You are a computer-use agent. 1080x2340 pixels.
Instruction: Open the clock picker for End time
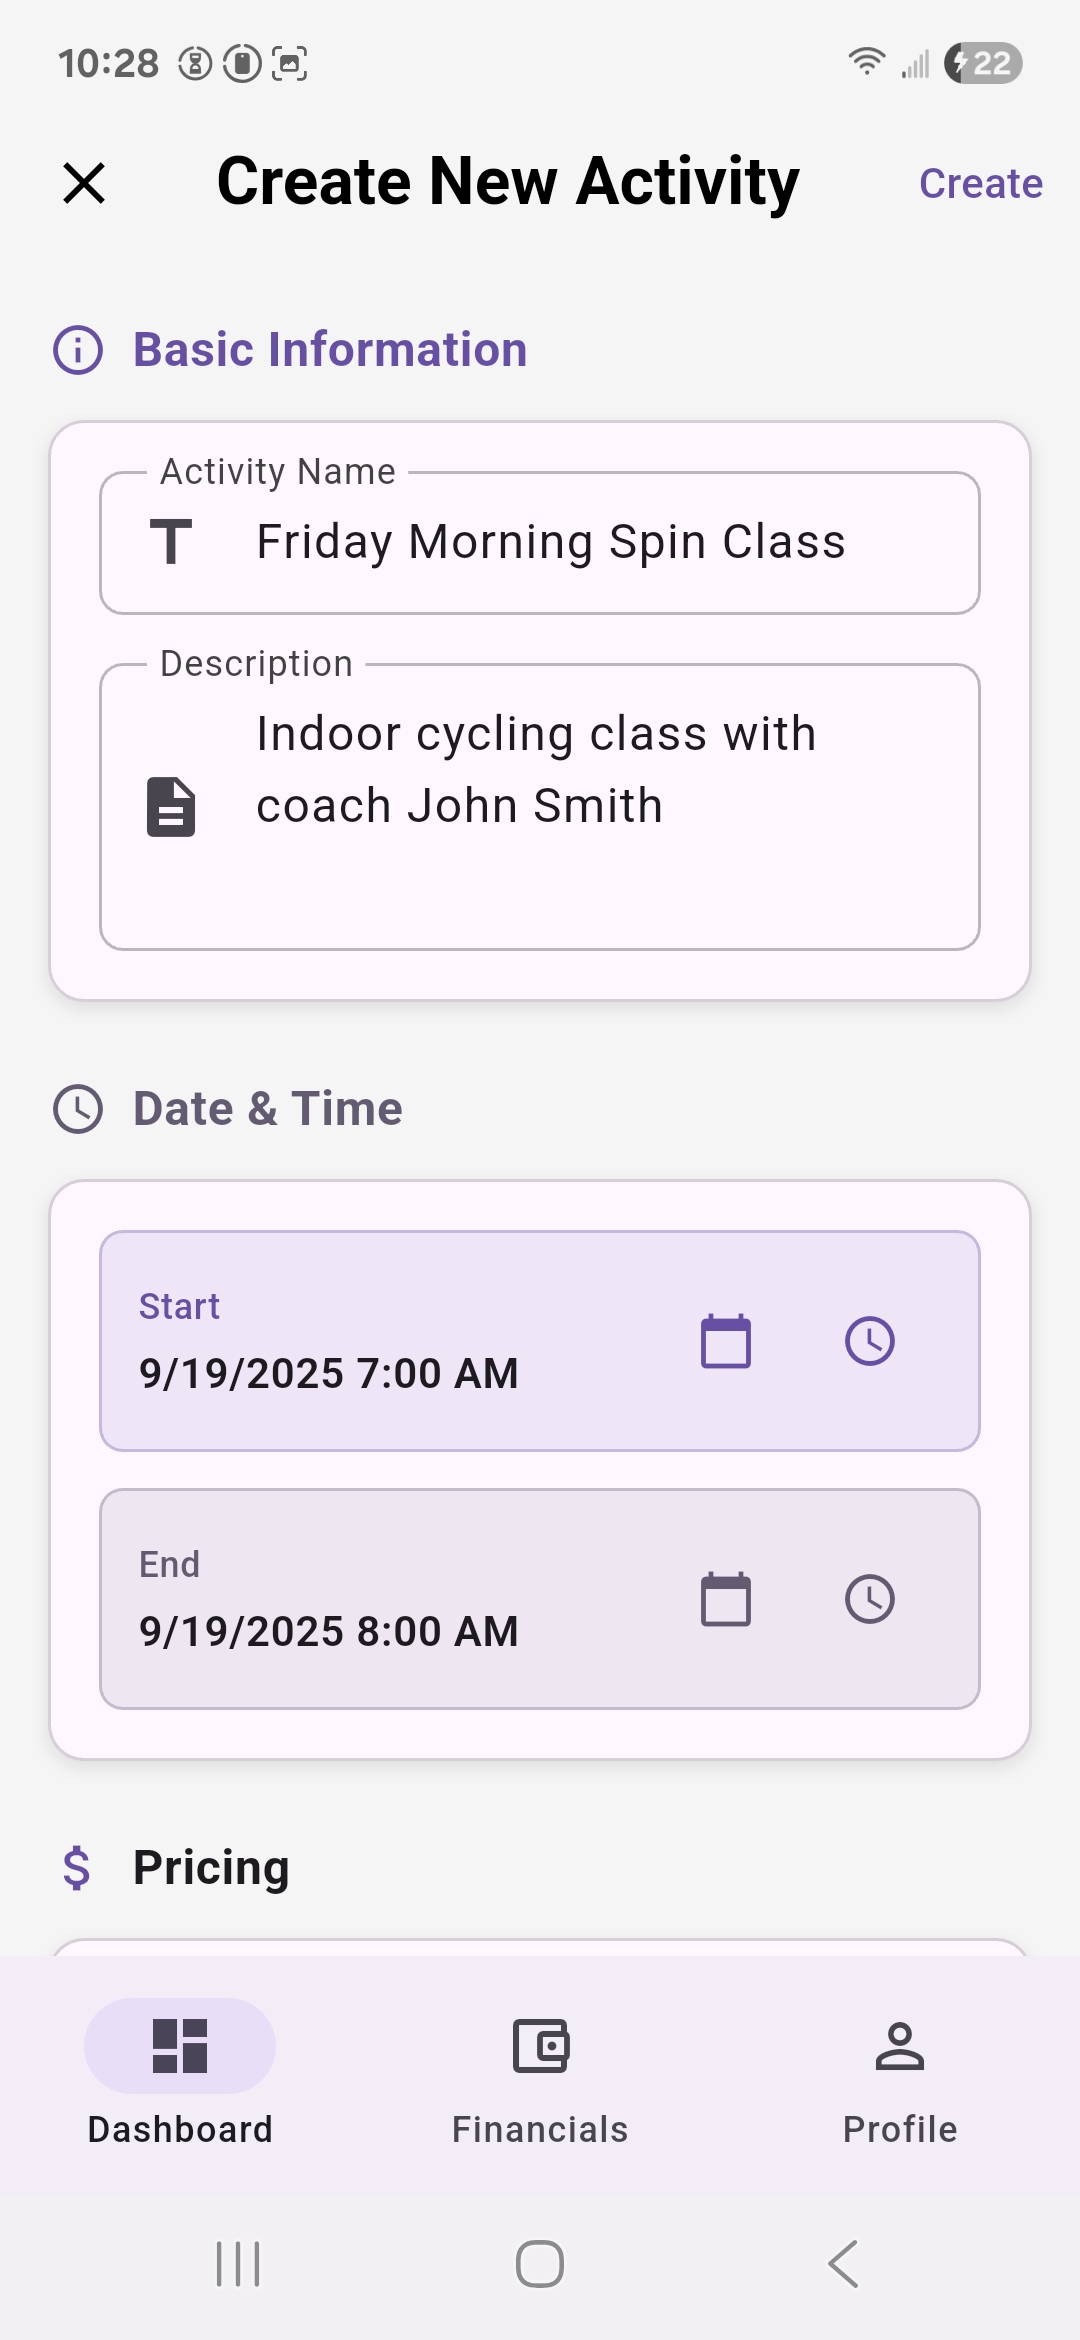point(870,1598)
